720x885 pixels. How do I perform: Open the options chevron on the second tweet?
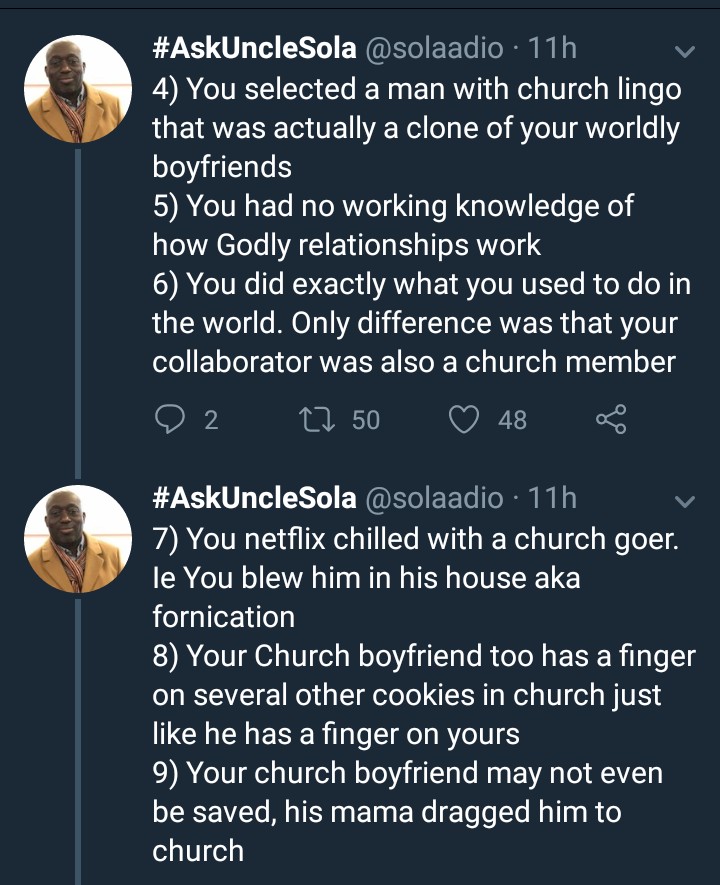pos(685,498)
